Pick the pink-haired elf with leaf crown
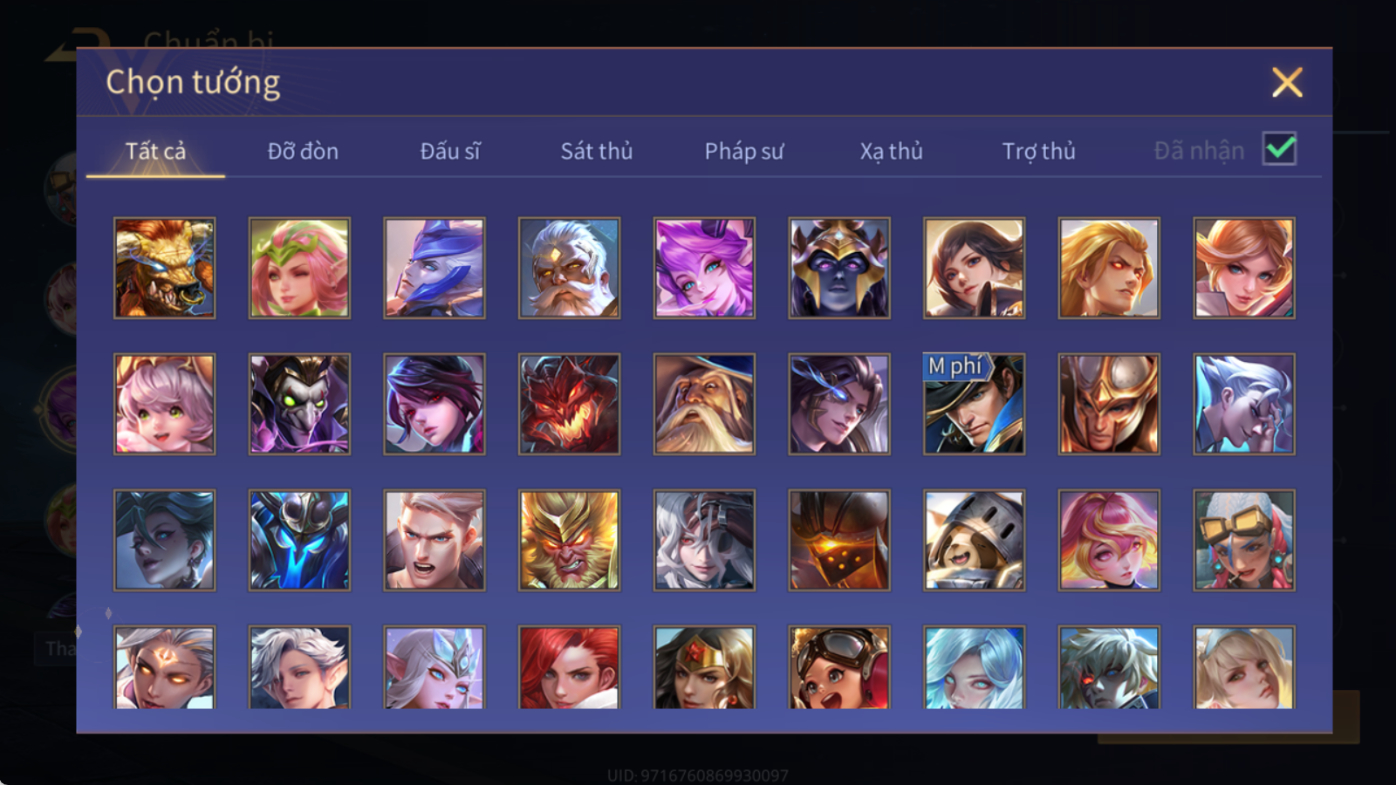This screenshot has width=1396, height=785. 299,268
